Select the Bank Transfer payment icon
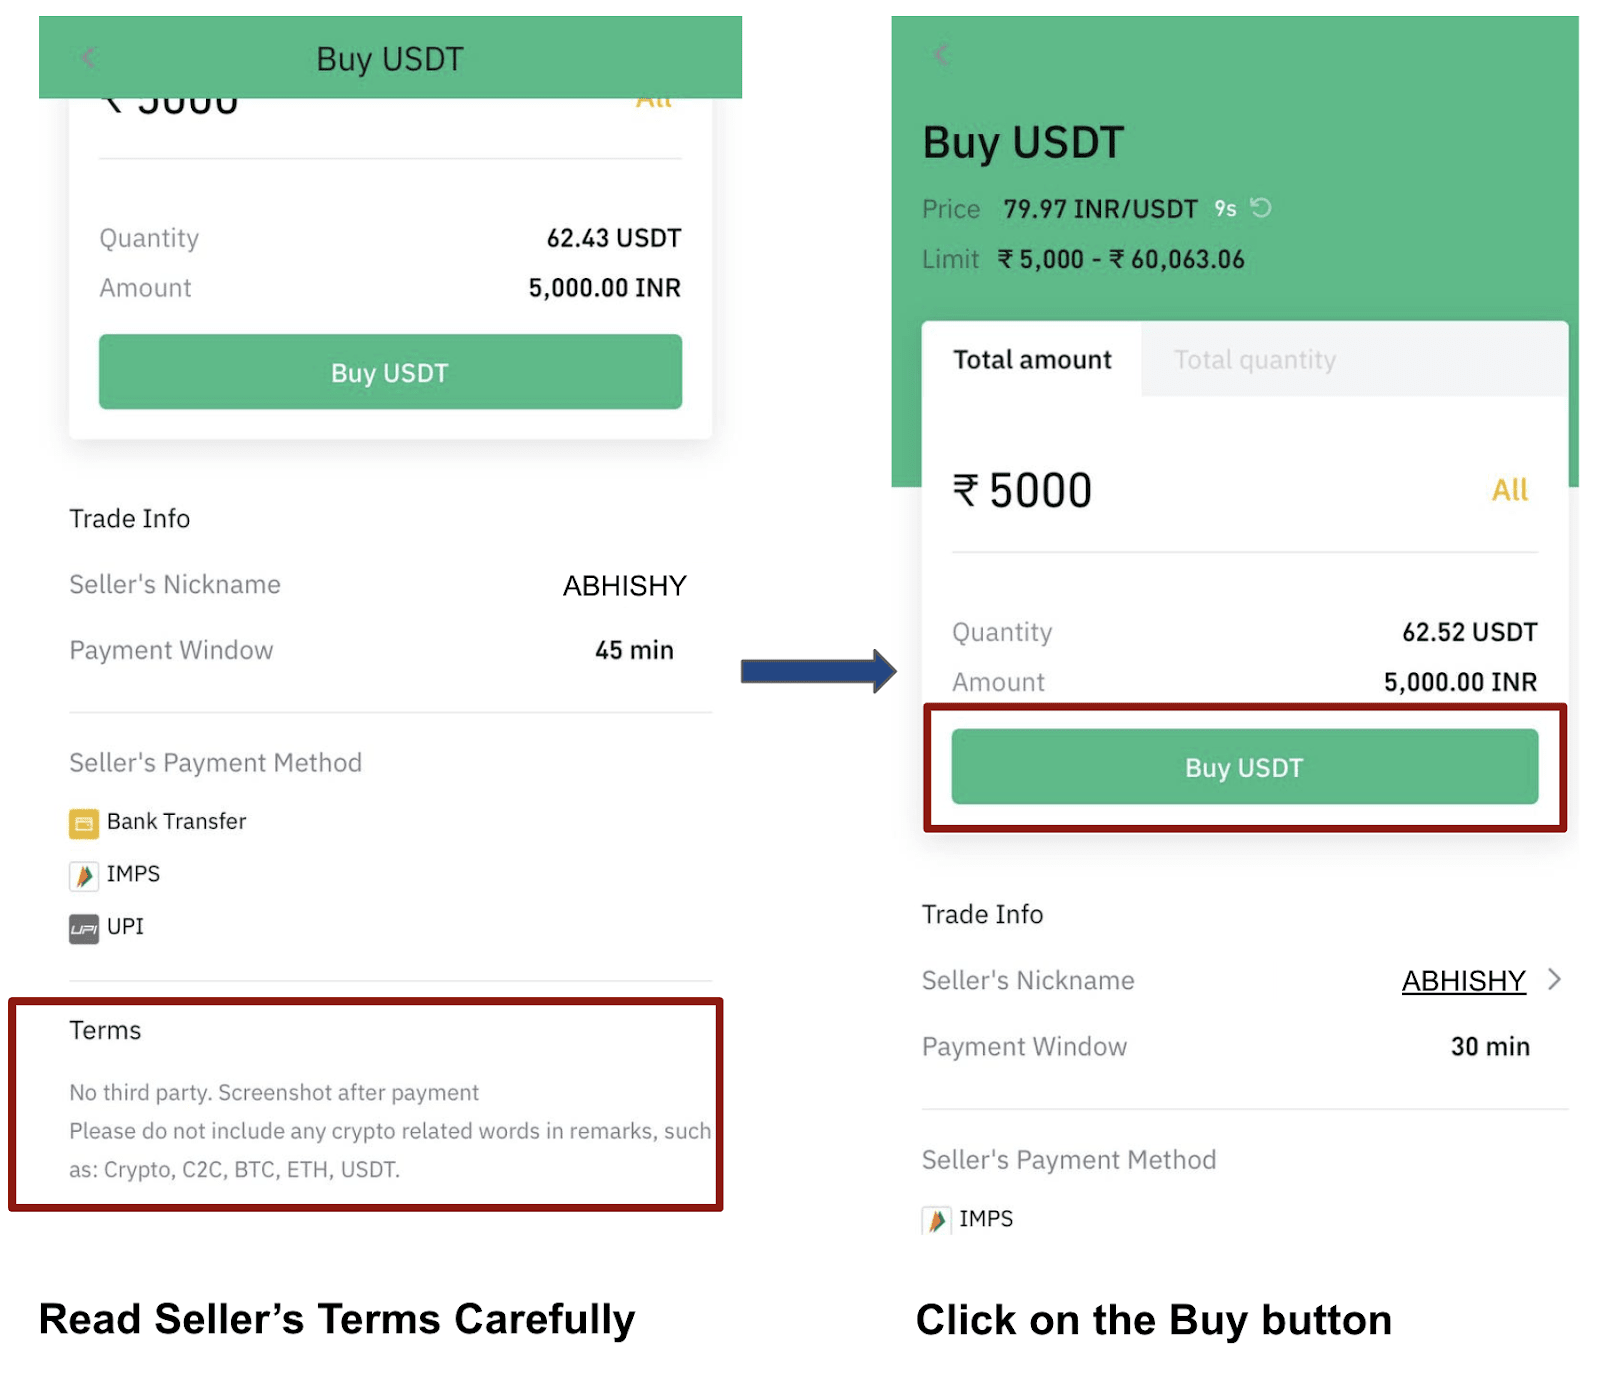Screen dimensions: 1600x1385 tap(84, 823)
